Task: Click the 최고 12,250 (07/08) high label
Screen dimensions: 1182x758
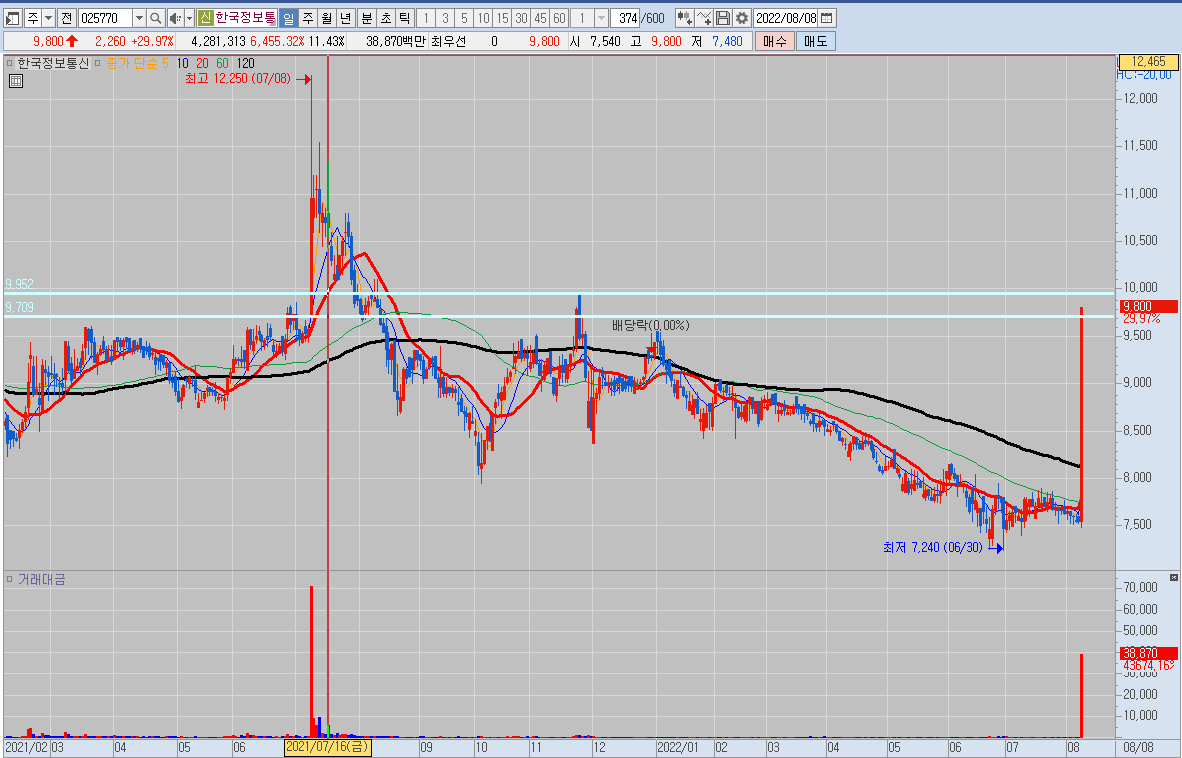Action: [x=237, y=78]
